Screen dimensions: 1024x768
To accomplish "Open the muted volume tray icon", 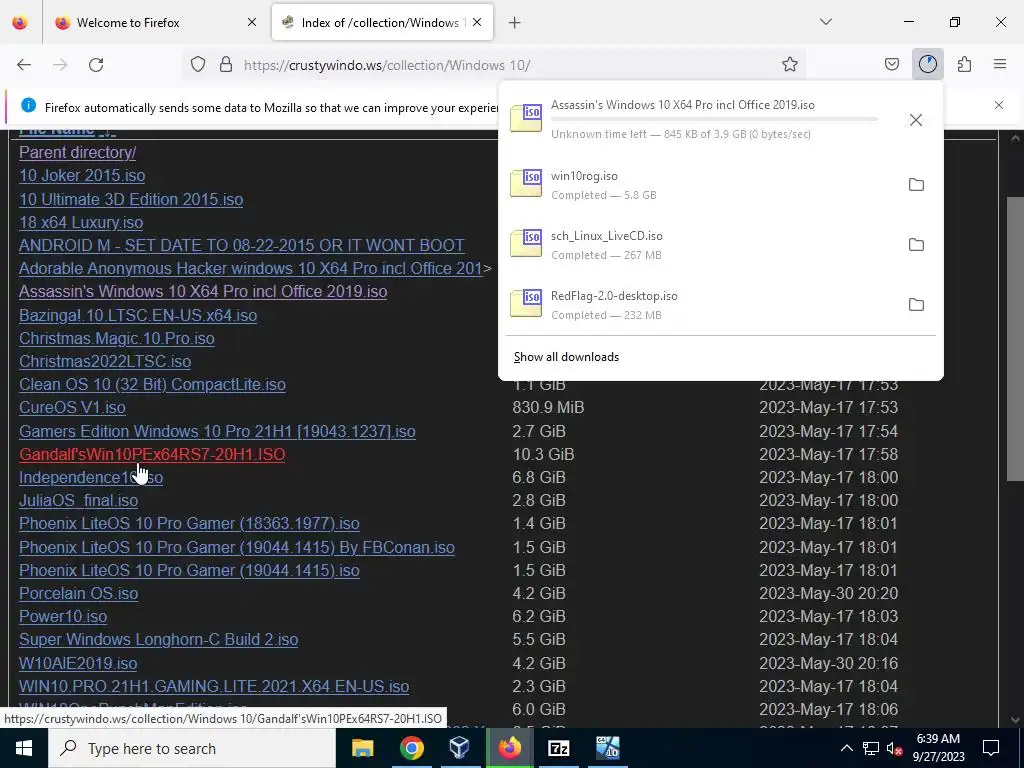I will click(894, 749).
